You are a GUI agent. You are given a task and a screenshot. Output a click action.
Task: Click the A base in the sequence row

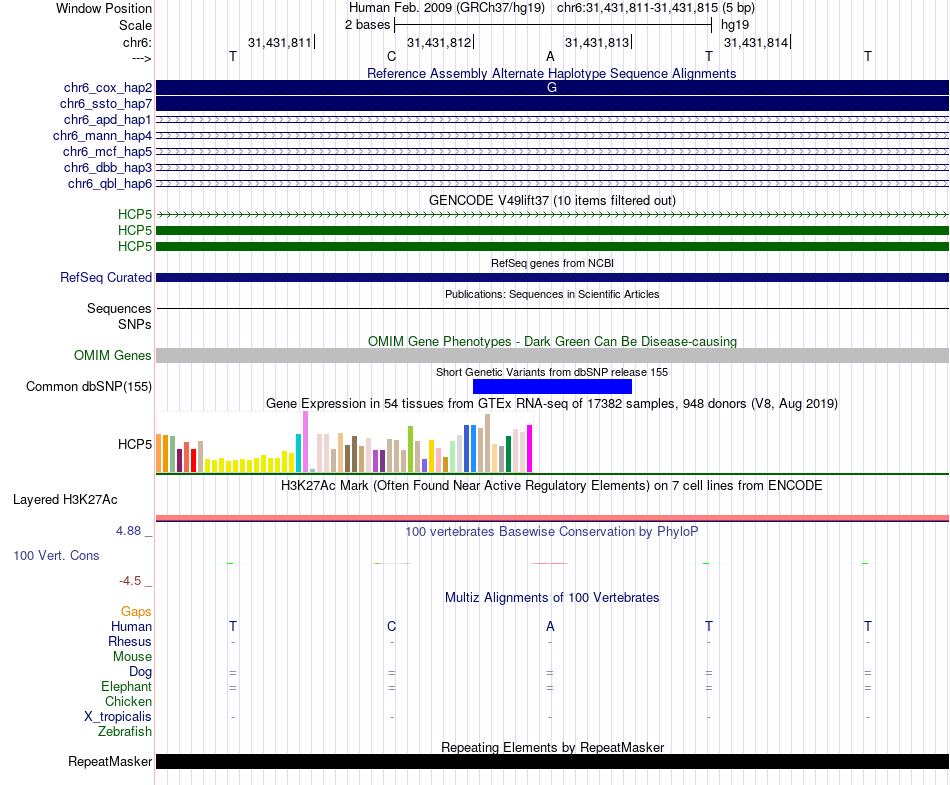click(x=550, y=56)
